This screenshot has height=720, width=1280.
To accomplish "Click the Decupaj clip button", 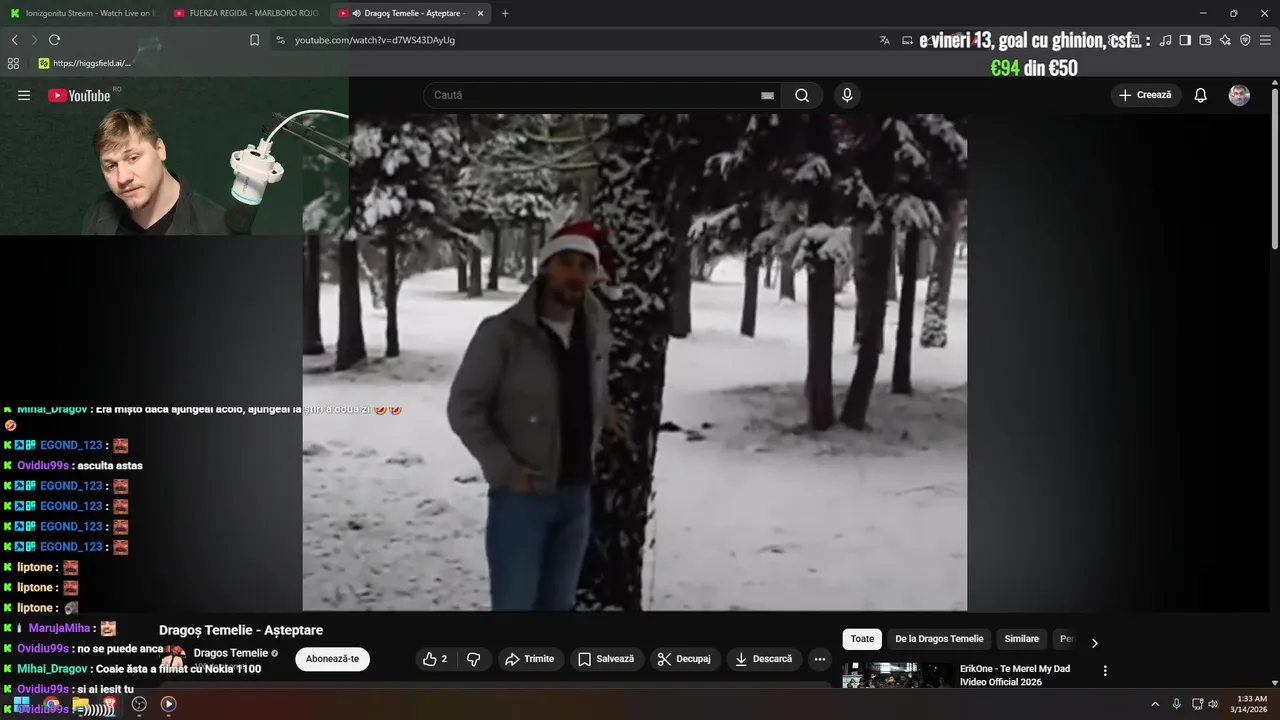I will [684, 659].
